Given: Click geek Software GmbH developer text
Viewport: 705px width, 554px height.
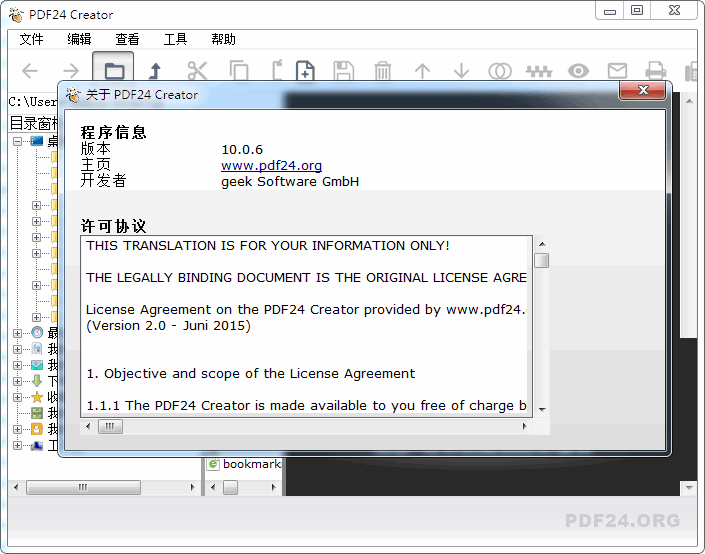Looking at the screenshot, I should tap(290, 182).
